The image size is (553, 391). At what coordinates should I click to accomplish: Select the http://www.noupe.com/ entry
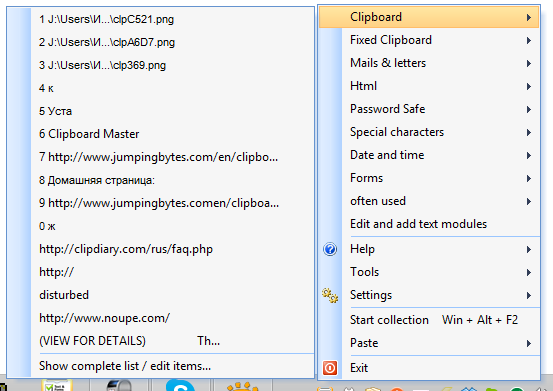[160, 318]
